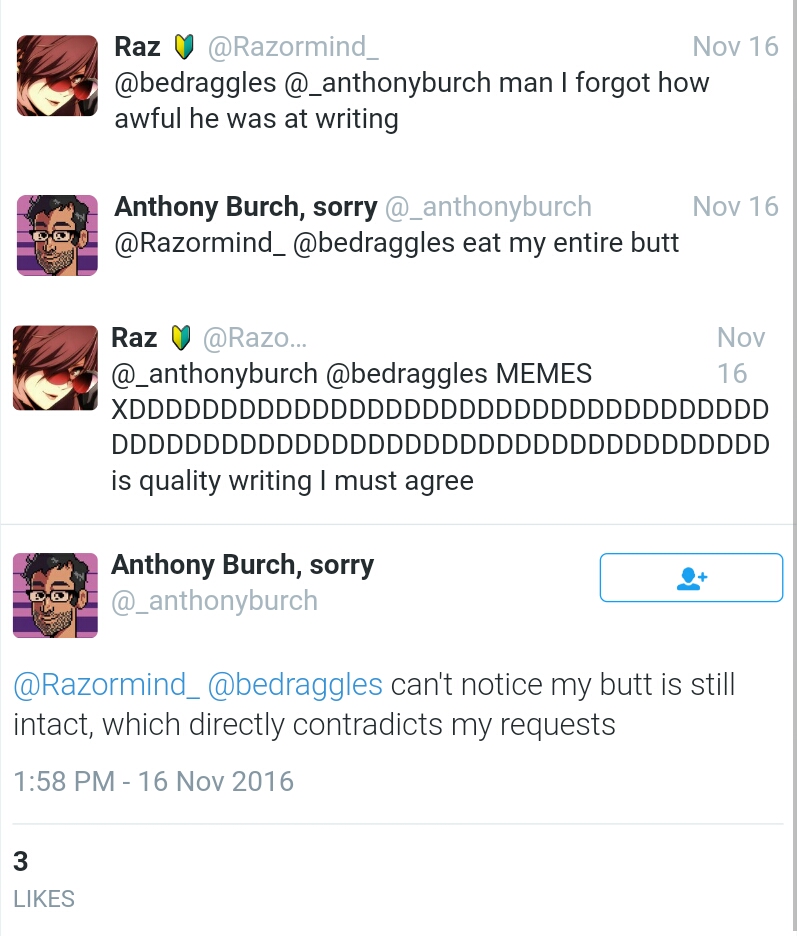Open Raz's avatar on the first tweet
797x936 pixels.
click(57, 75)
